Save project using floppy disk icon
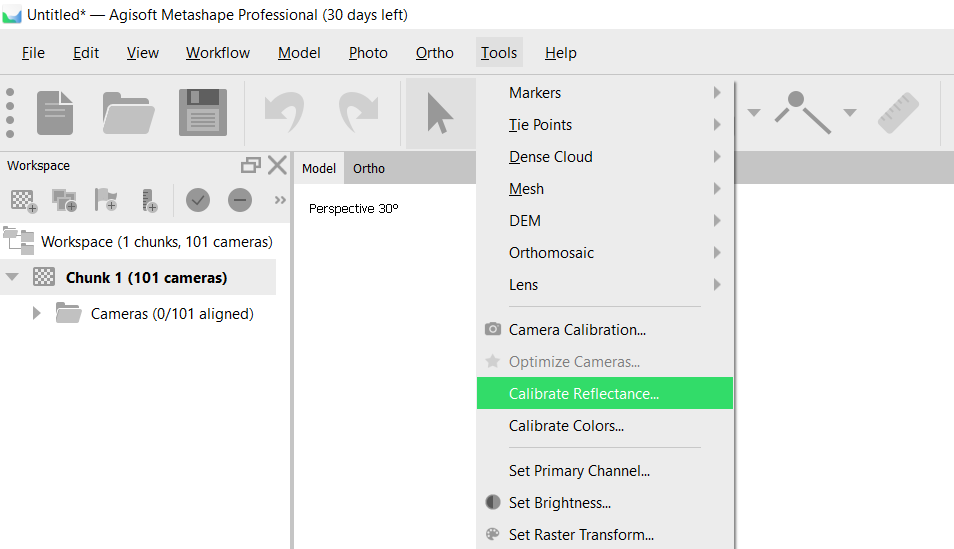This screenshot has height=549, width=954. 202,112
